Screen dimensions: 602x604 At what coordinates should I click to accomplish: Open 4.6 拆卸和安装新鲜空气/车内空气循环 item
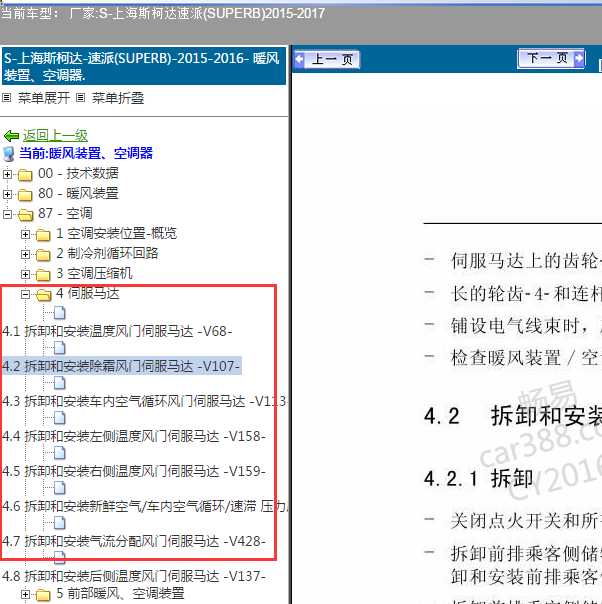(146, 507)
